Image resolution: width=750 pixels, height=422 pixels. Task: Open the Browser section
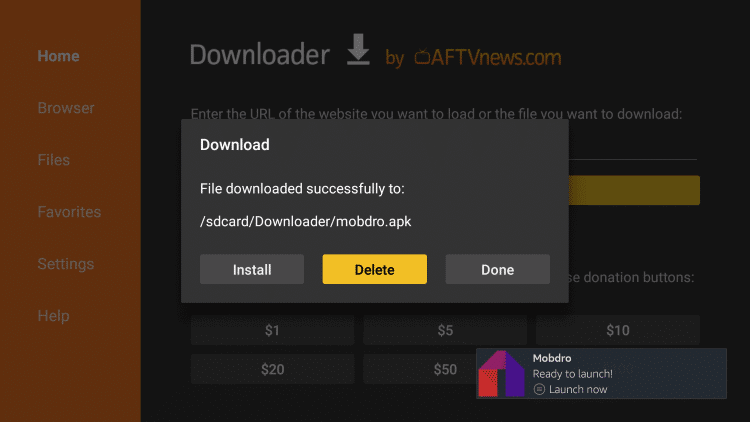[x=66, y=108]
